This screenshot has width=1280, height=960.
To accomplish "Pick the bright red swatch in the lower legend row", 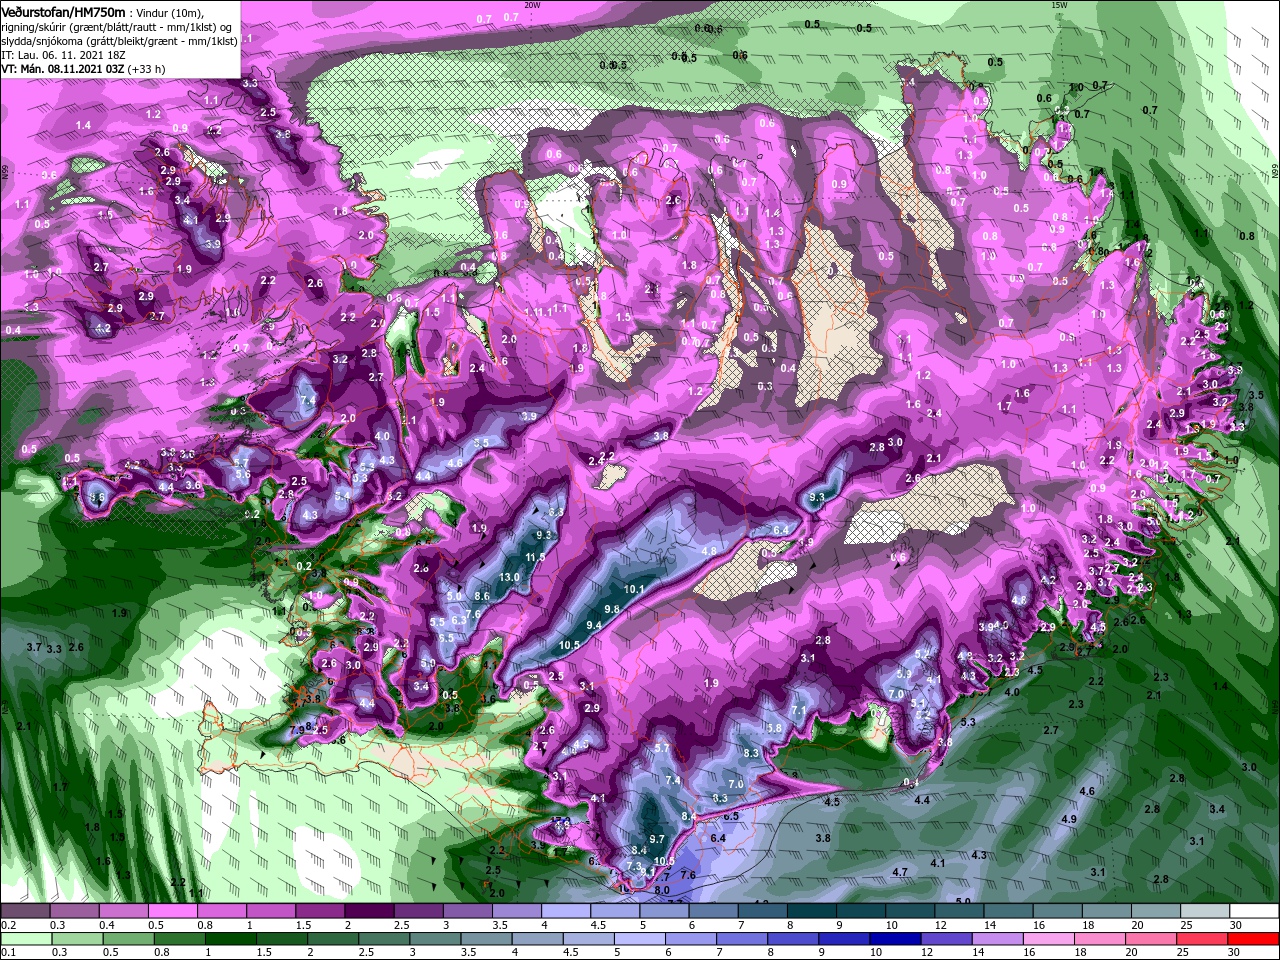I will click(1254, 938).
